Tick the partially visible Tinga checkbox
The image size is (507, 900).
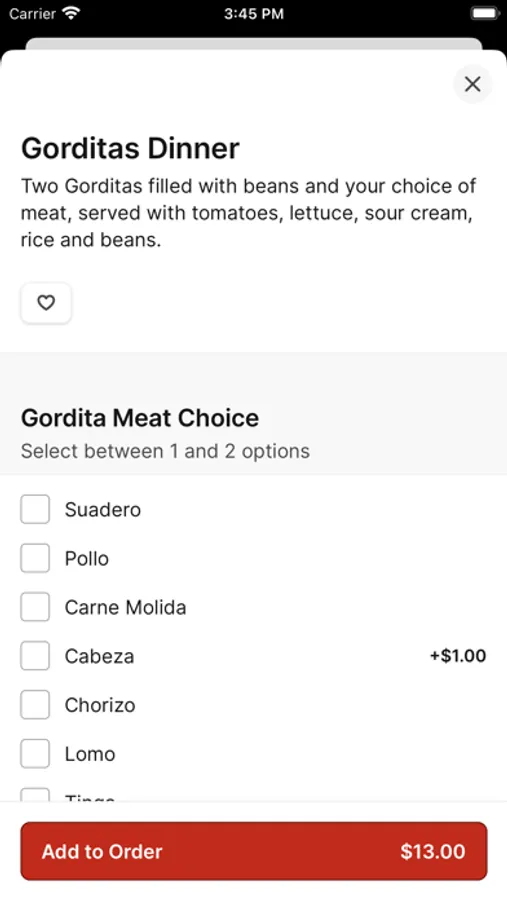(35, 794)
